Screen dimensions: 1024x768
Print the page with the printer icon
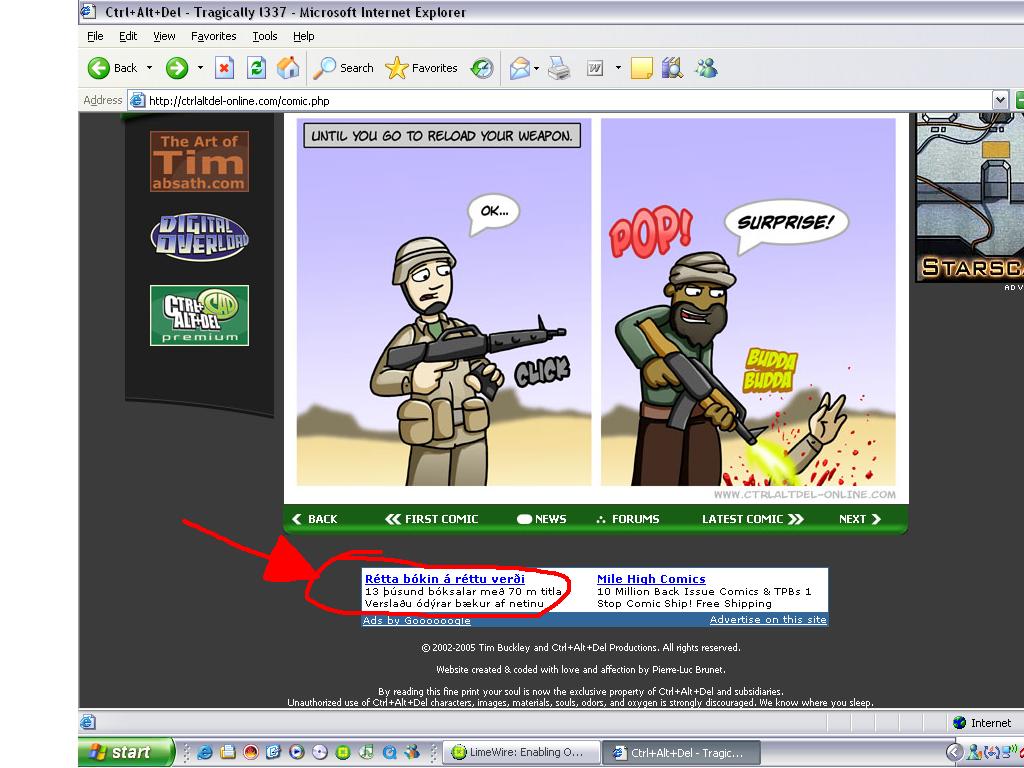[x=559, y=68]
